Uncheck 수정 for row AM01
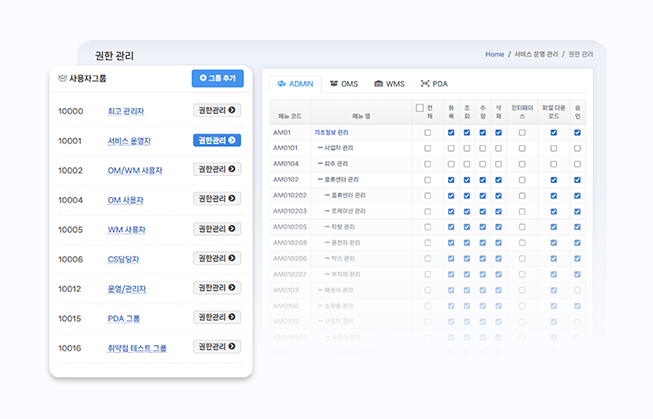653x419 pixels. (x=483, y=132)
